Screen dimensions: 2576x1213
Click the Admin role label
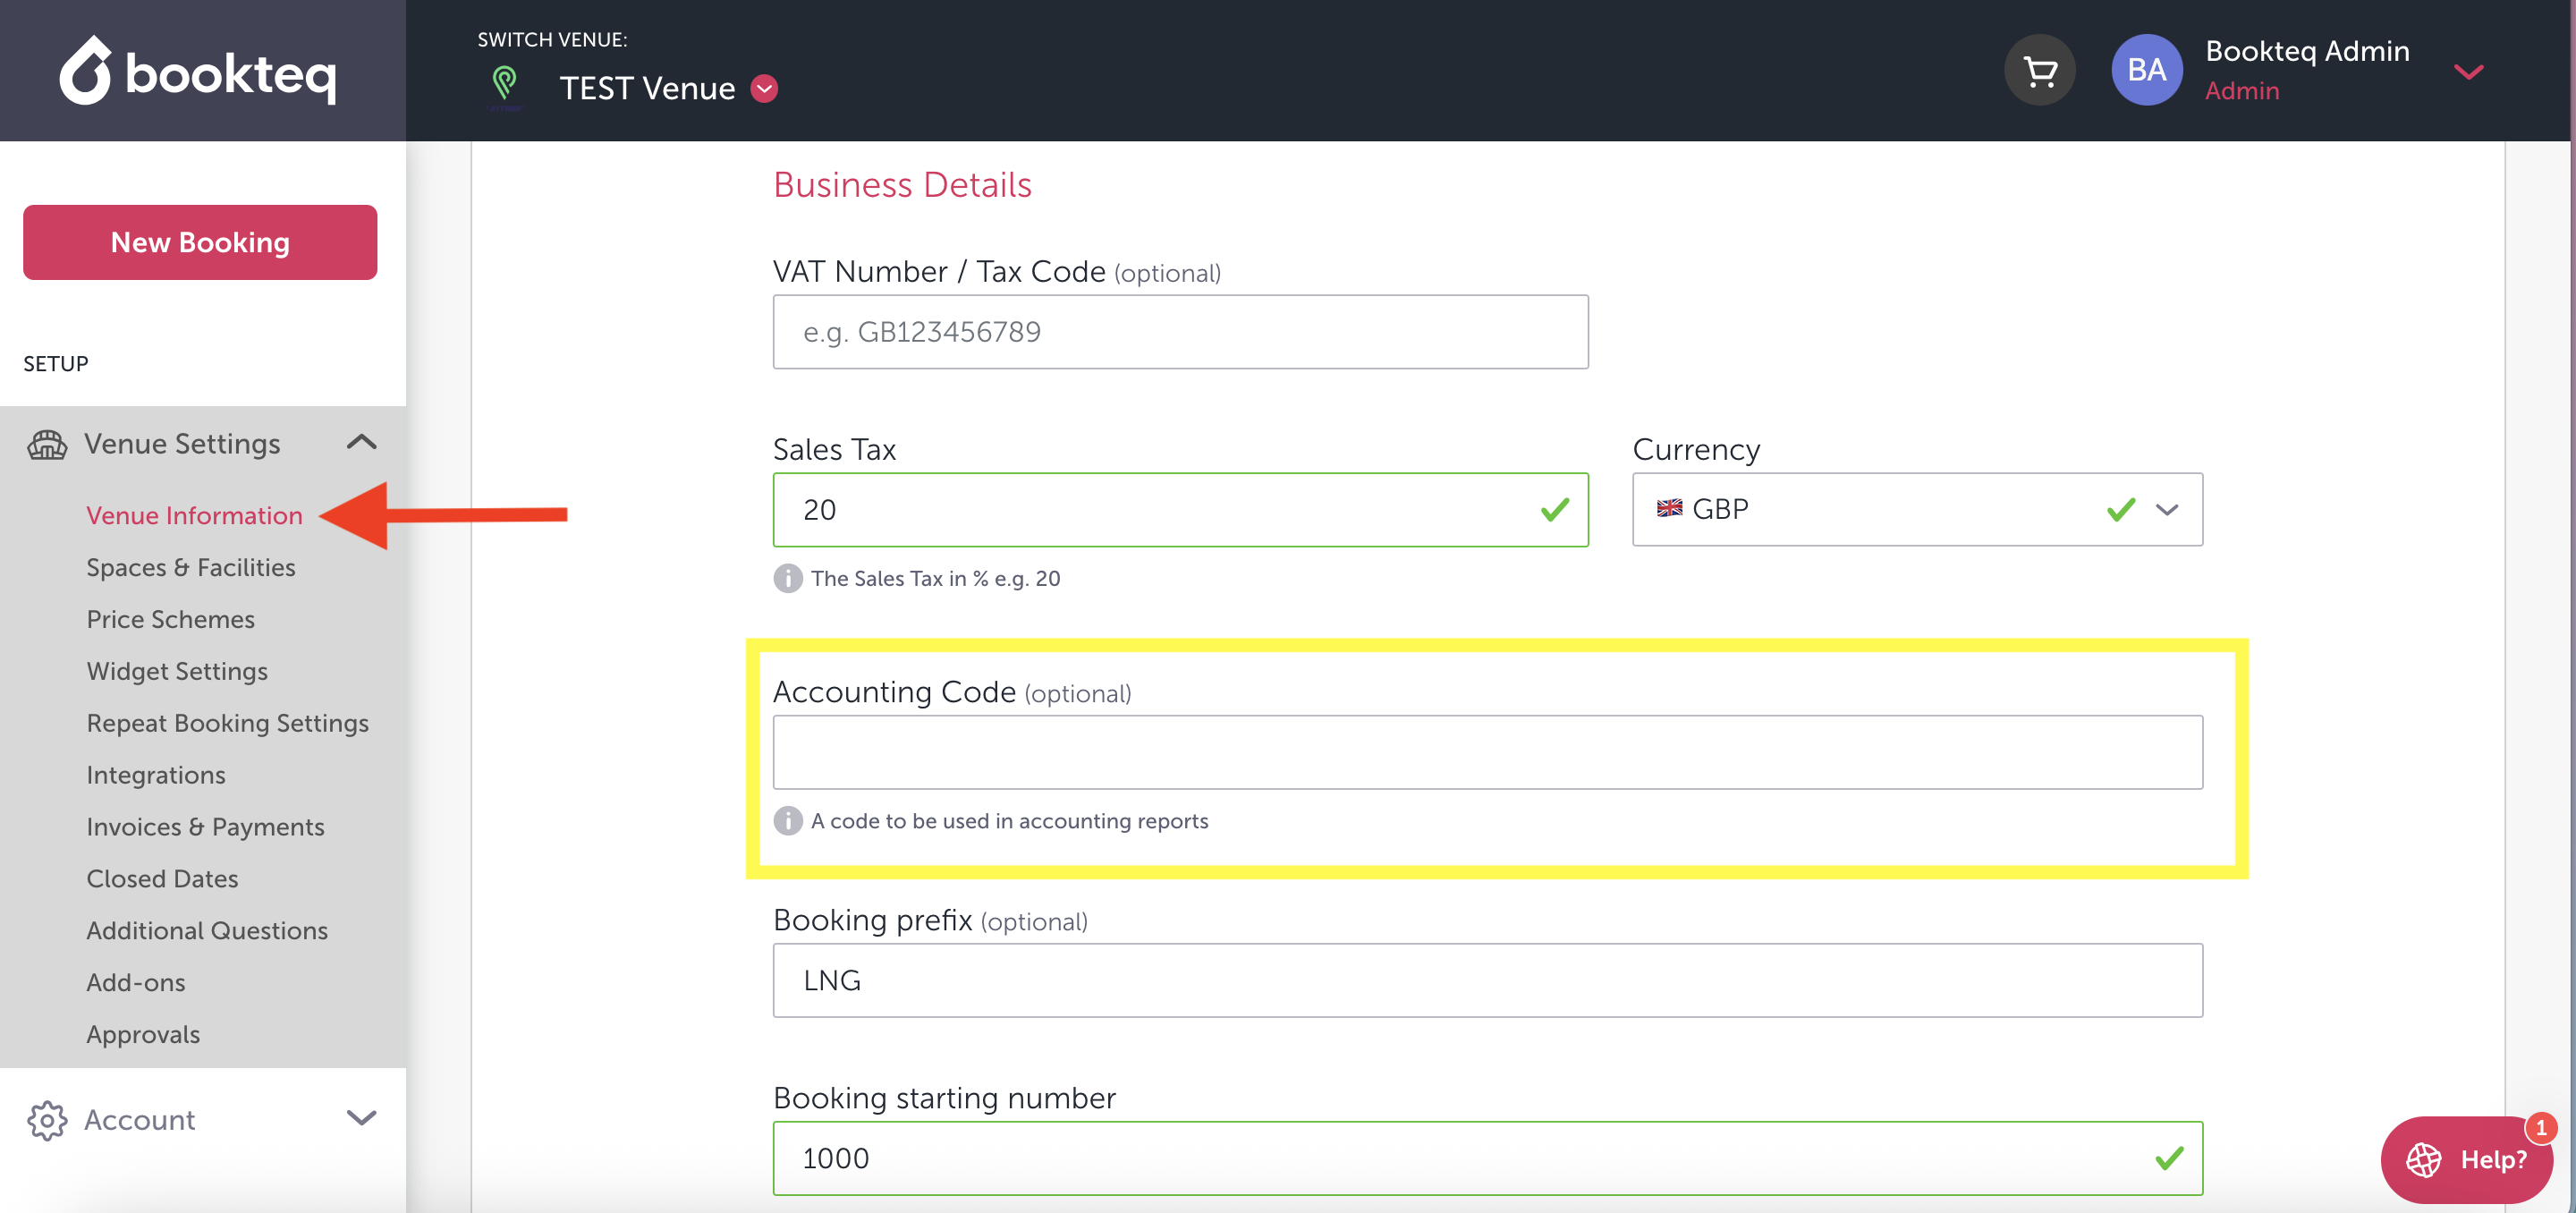pos(2242,91)
